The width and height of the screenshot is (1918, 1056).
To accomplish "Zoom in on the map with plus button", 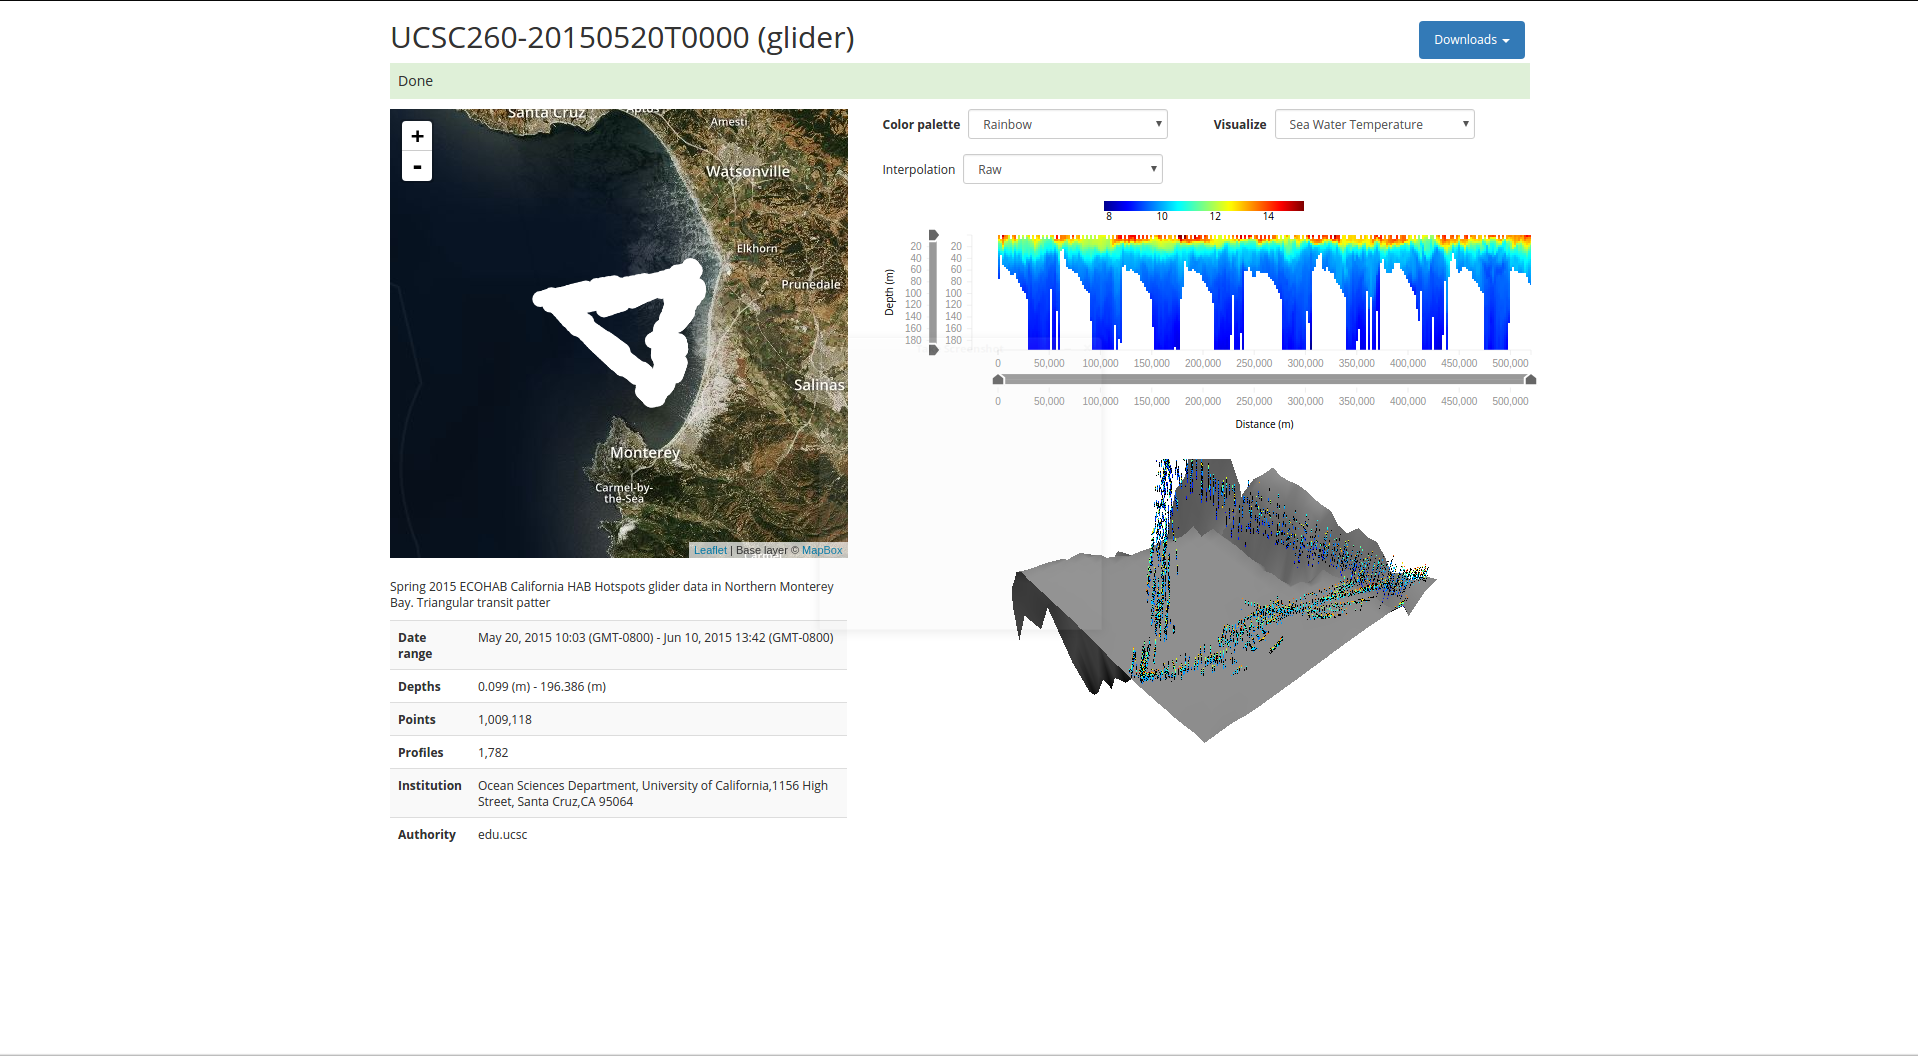I will click(x=417, y=136).
